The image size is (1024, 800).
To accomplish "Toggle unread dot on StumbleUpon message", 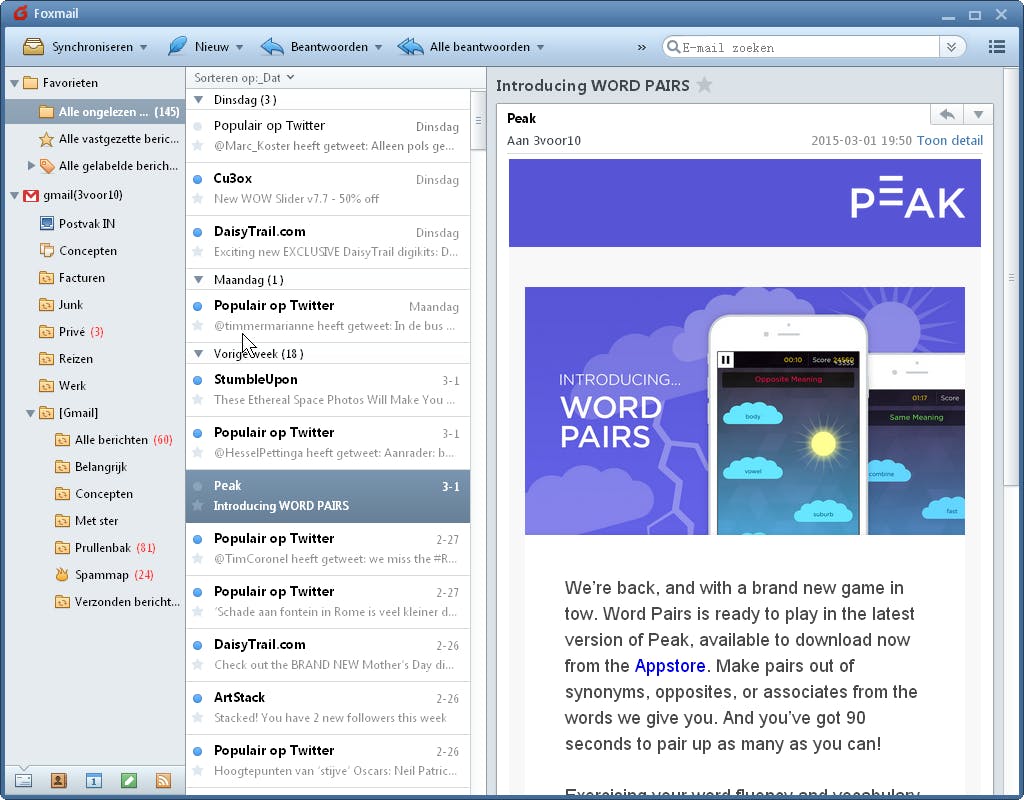I will [198, 380].
